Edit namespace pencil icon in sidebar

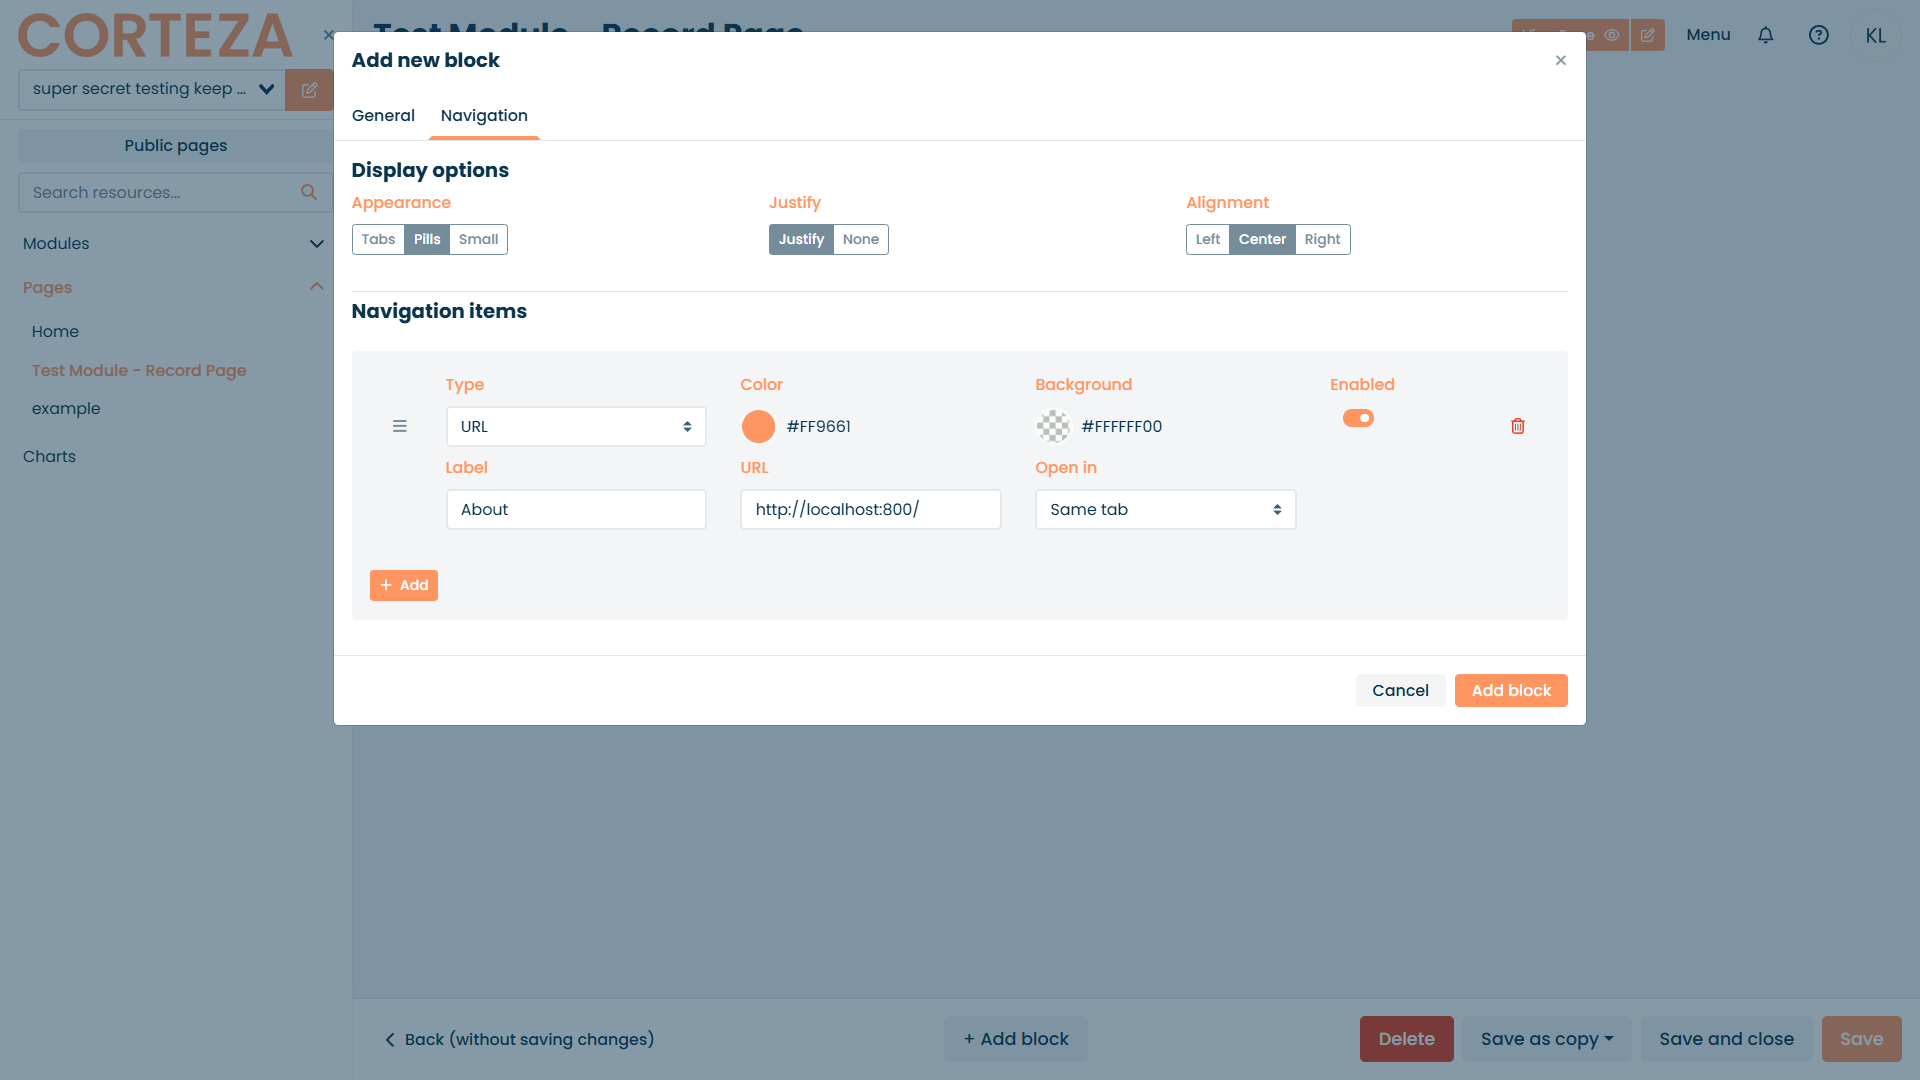309,90
